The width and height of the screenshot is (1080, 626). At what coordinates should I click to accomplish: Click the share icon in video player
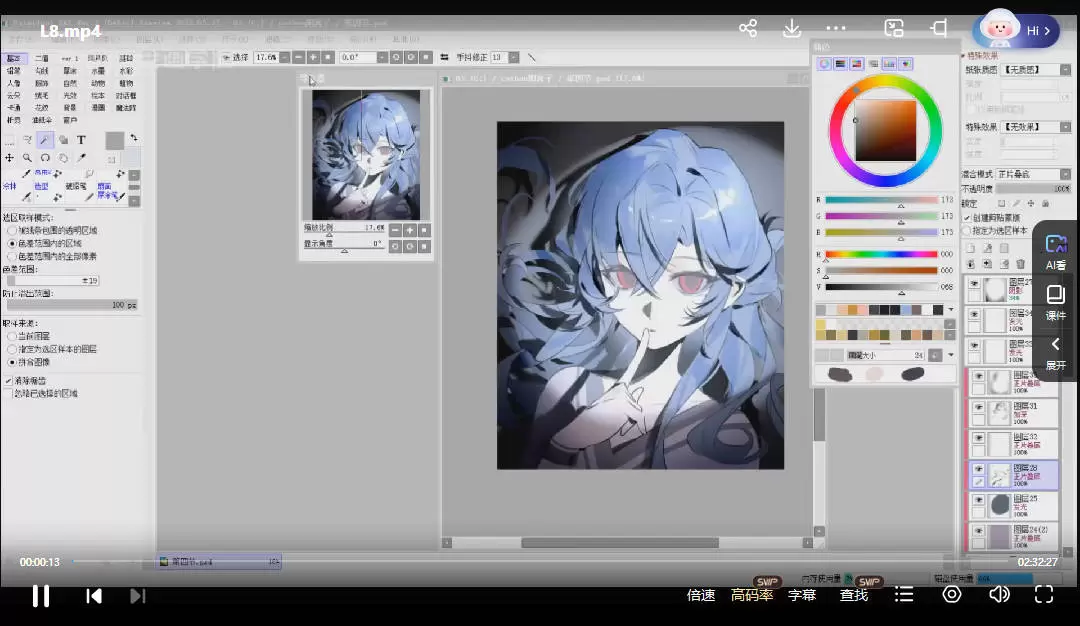pos(748,28)
